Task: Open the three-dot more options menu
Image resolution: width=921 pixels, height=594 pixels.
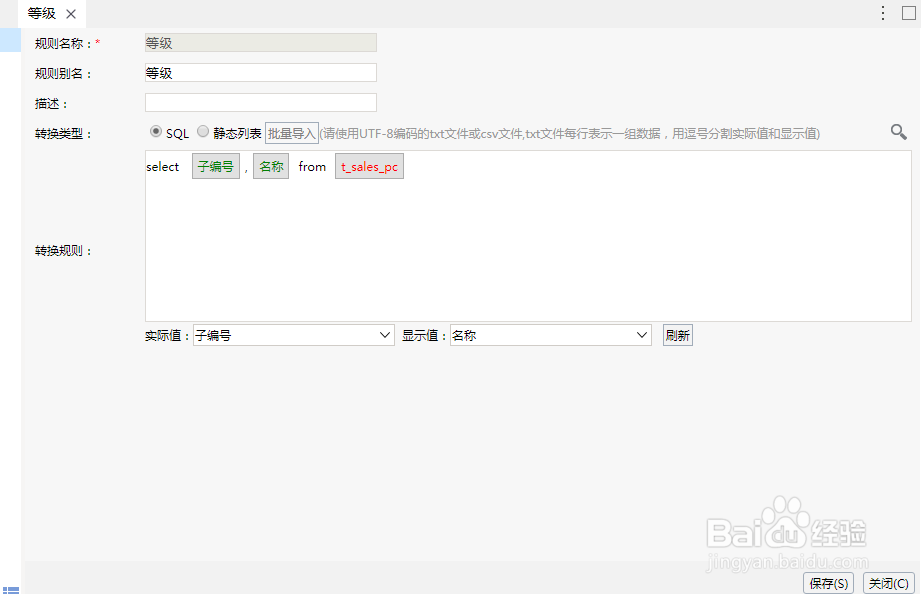Action: click(882, 14)
